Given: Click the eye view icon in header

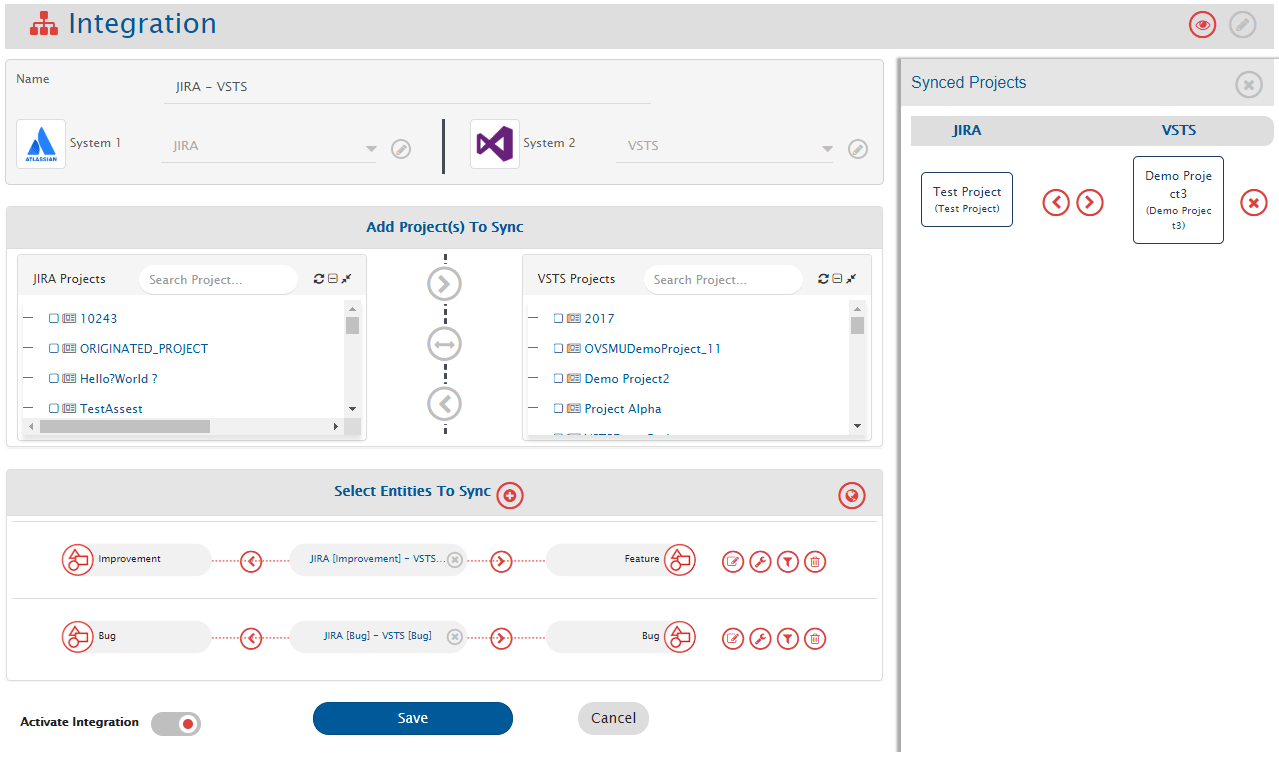Looking at the screenshot, I should (1202, 25).
